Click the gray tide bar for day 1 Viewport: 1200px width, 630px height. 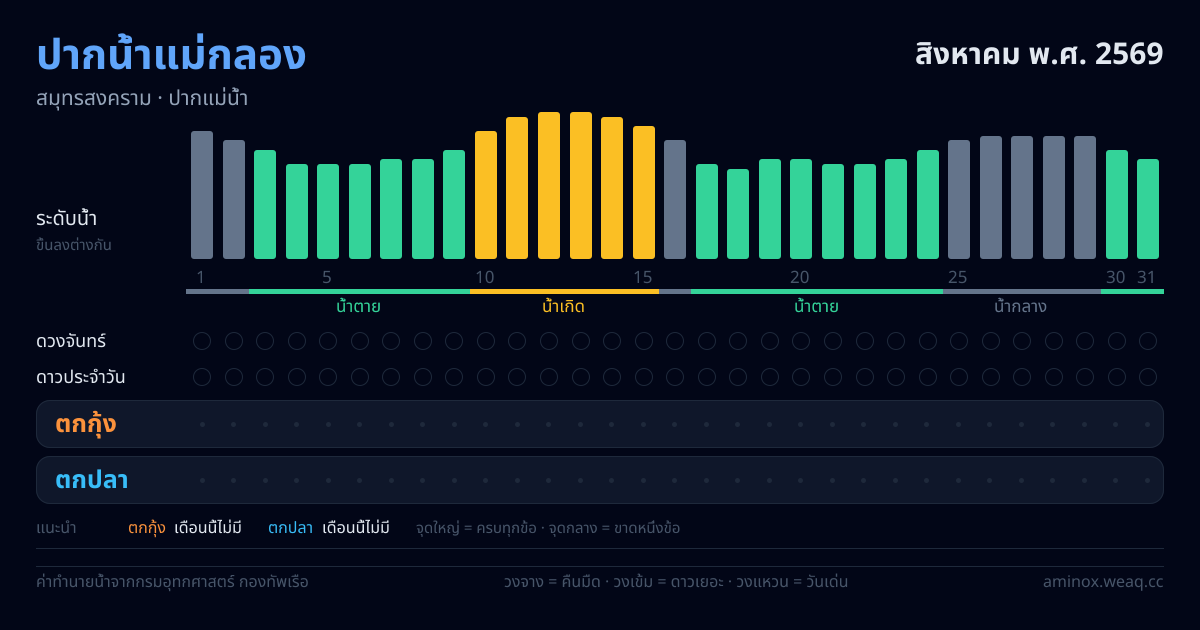202,195
